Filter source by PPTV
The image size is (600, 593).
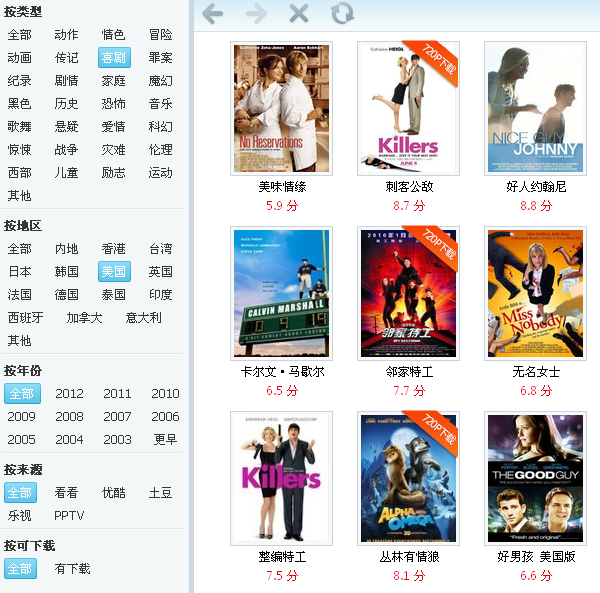(x=69, y=515)
